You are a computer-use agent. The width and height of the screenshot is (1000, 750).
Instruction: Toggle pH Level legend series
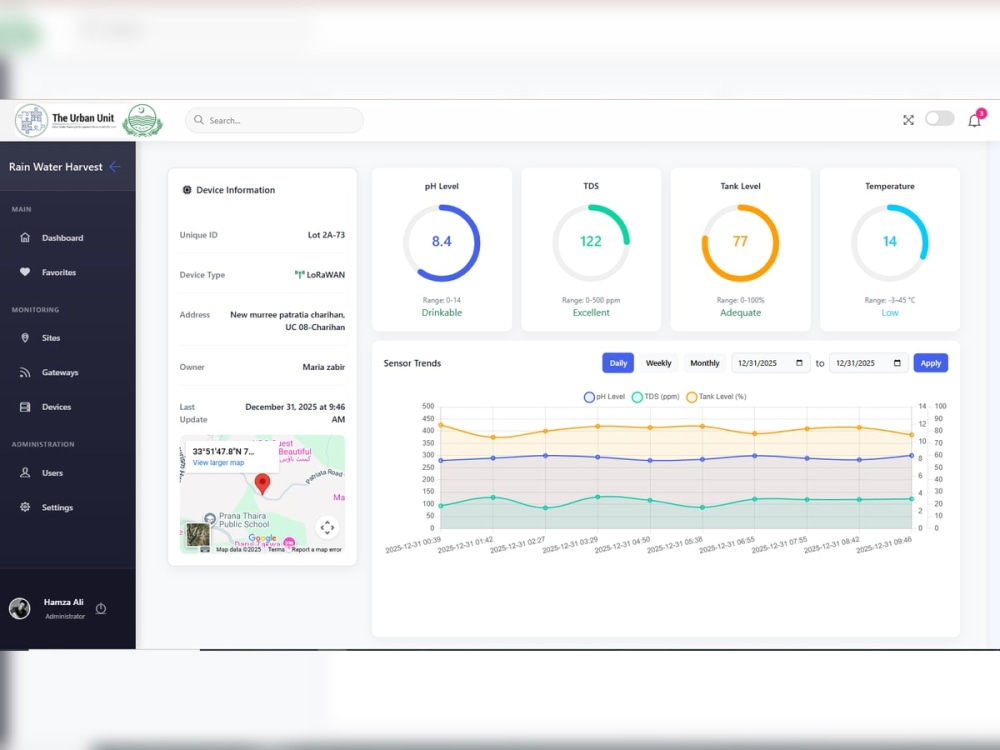tap(604, 397)
